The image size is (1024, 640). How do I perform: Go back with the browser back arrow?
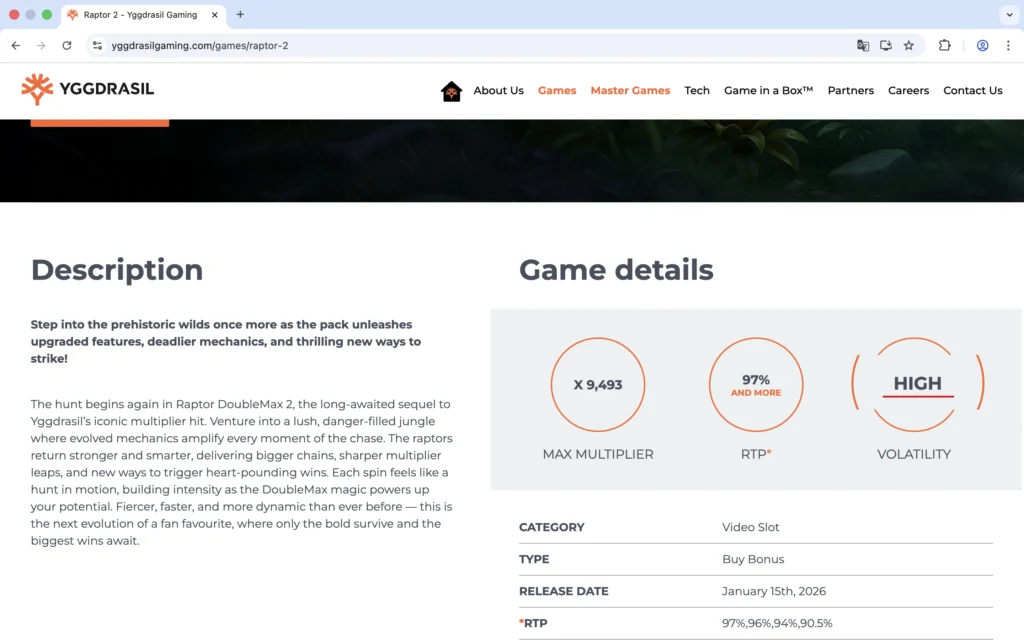[x=16, y=46]
